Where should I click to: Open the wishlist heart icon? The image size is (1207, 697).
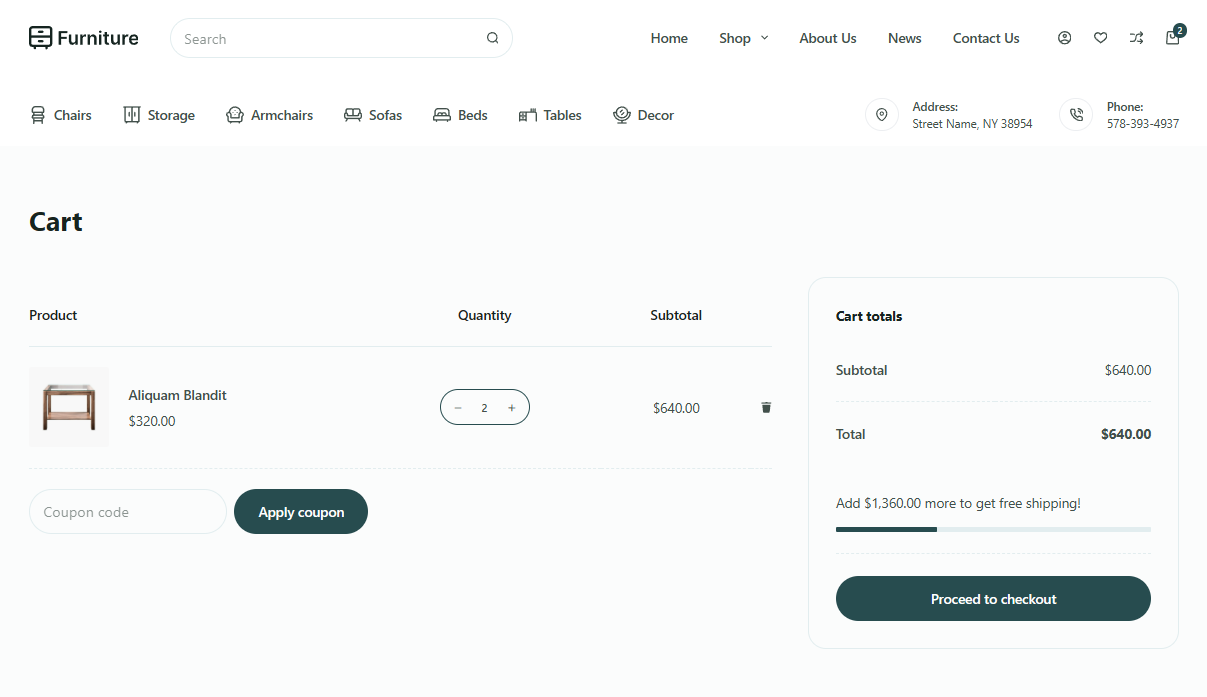pyautogui.click(x=1100, y=38)
